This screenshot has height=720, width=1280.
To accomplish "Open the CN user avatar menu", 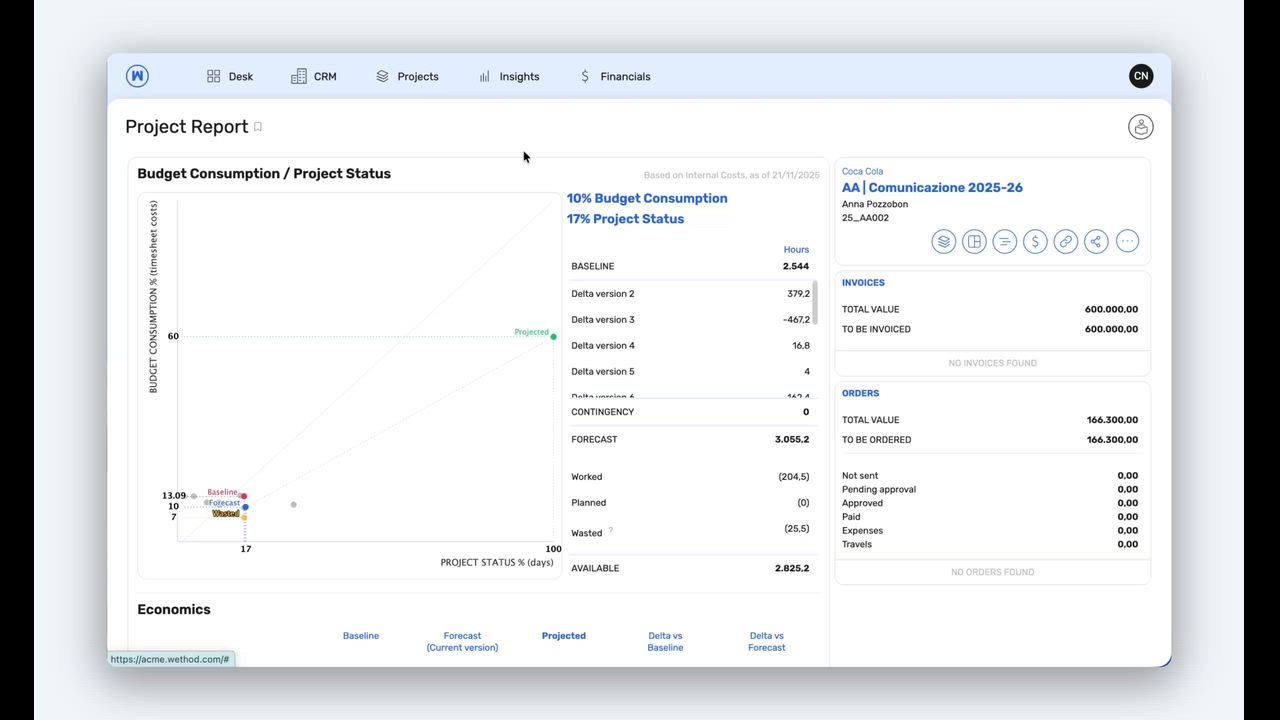I will click(x=1141, y=76).
